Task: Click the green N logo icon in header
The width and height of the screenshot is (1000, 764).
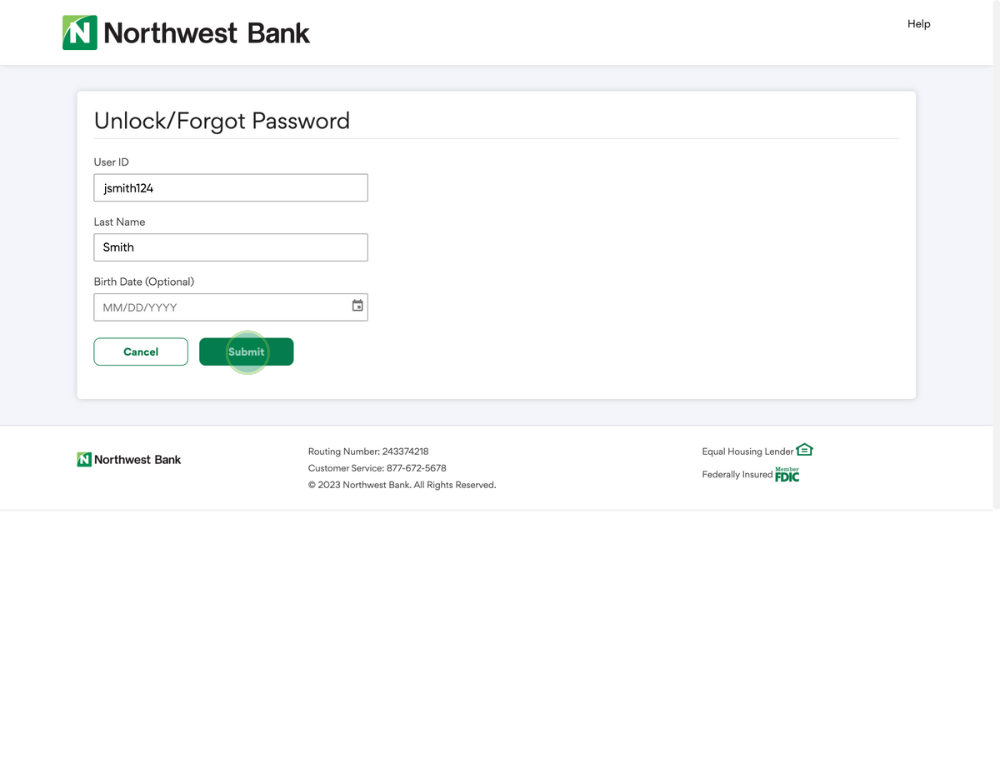Action: (80, 33)
